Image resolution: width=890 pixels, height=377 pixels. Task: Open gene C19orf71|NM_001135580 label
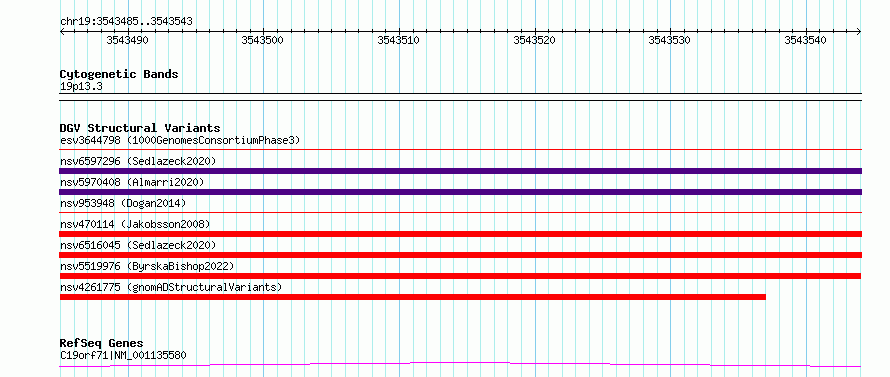coord(123,356)
